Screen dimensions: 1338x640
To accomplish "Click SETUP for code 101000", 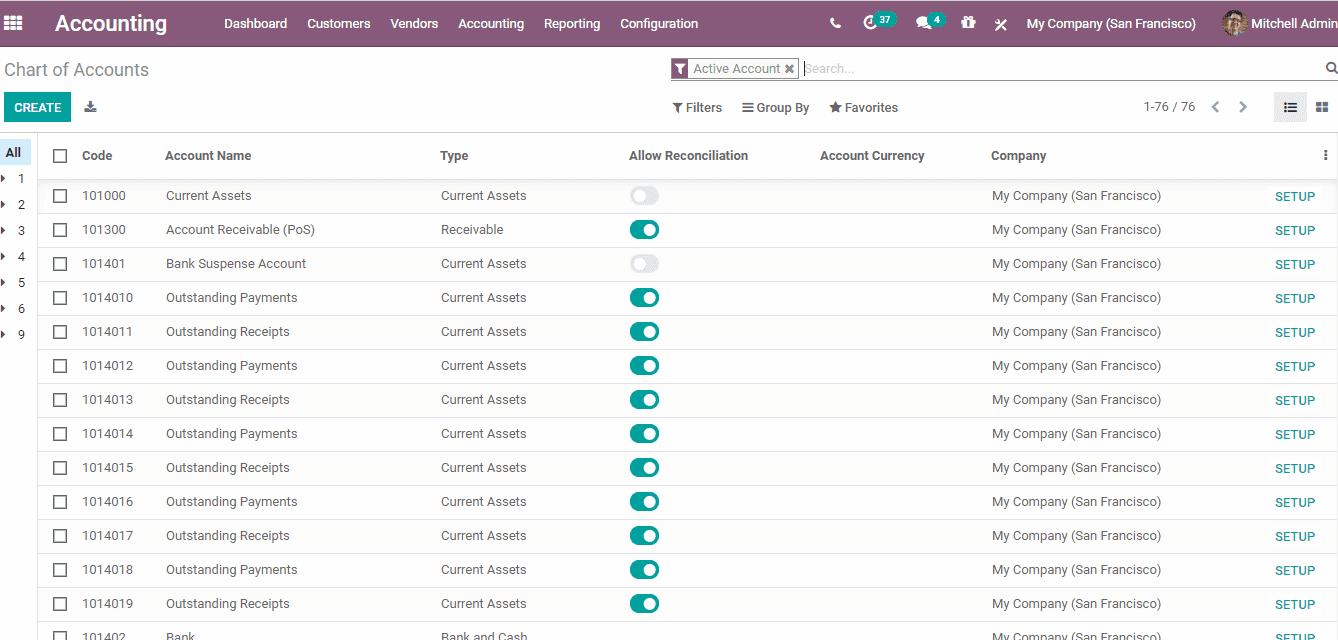I will click(1295, 197).
